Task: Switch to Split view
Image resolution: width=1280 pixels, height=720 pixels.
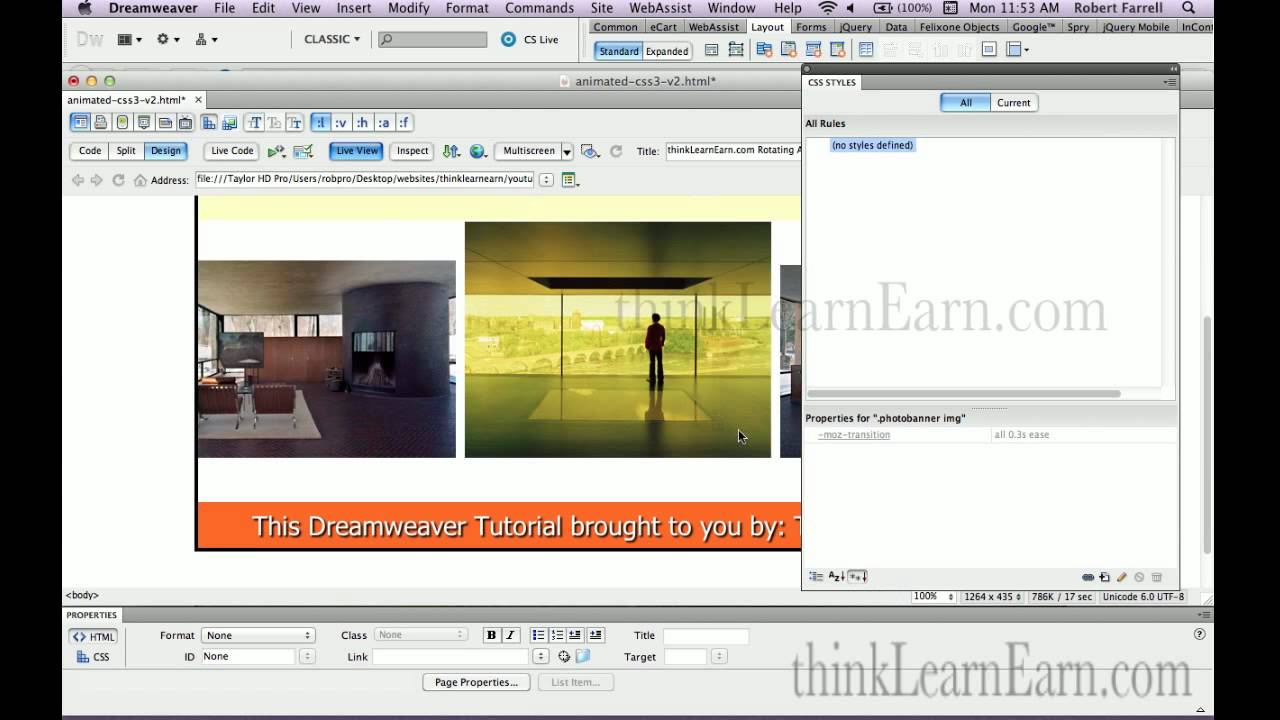Action: pos(126,151)
